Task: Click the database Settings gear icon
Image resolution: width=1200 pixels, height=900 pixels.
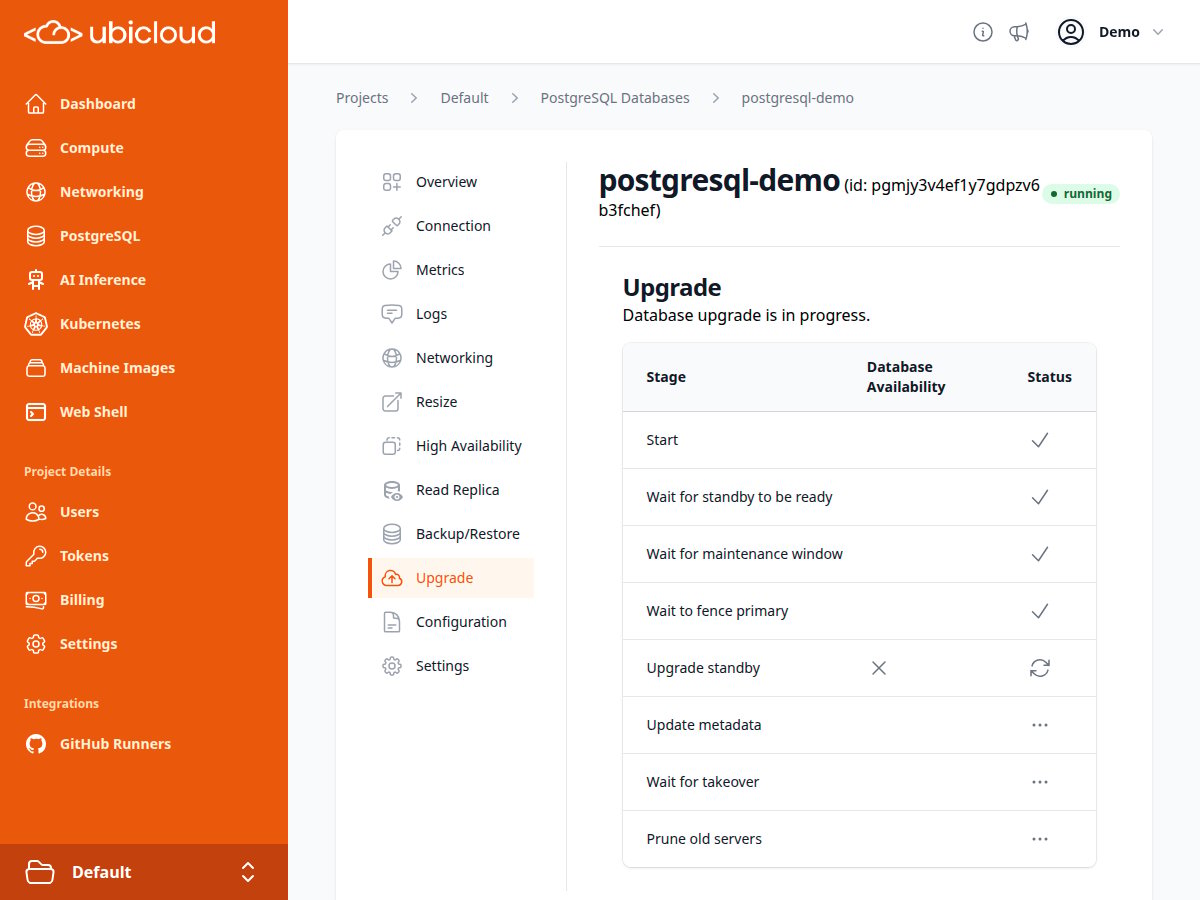Action: coord(392,666)
